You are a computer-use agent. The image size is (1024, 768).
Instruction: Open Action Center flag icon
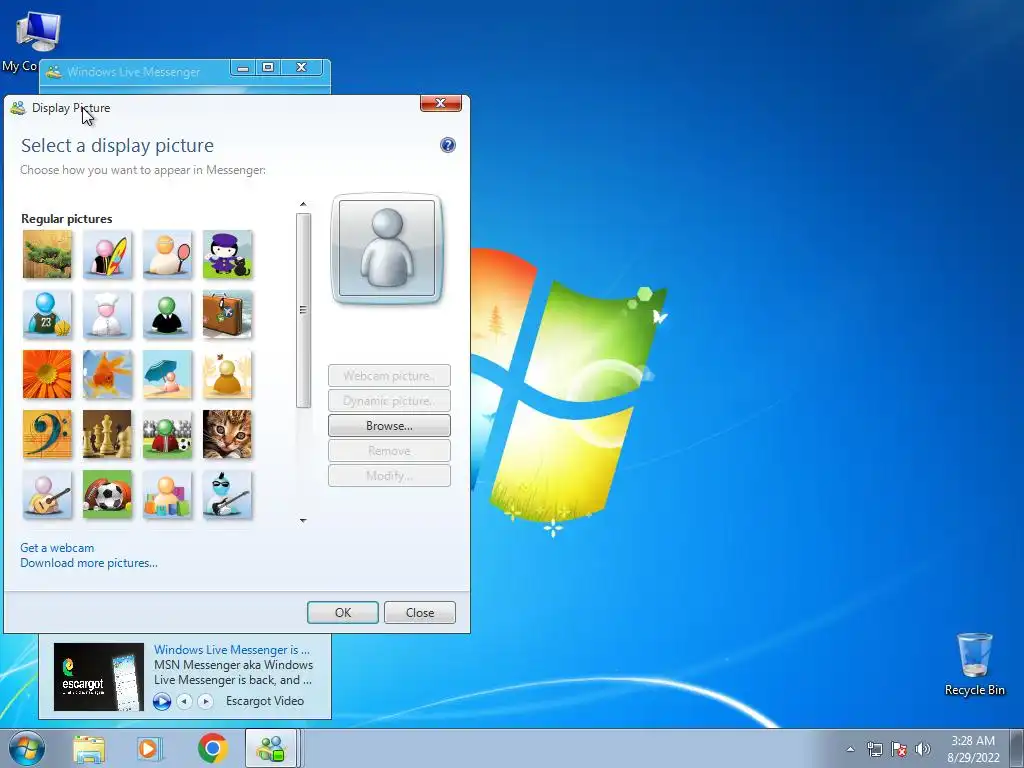pos(899,749)
